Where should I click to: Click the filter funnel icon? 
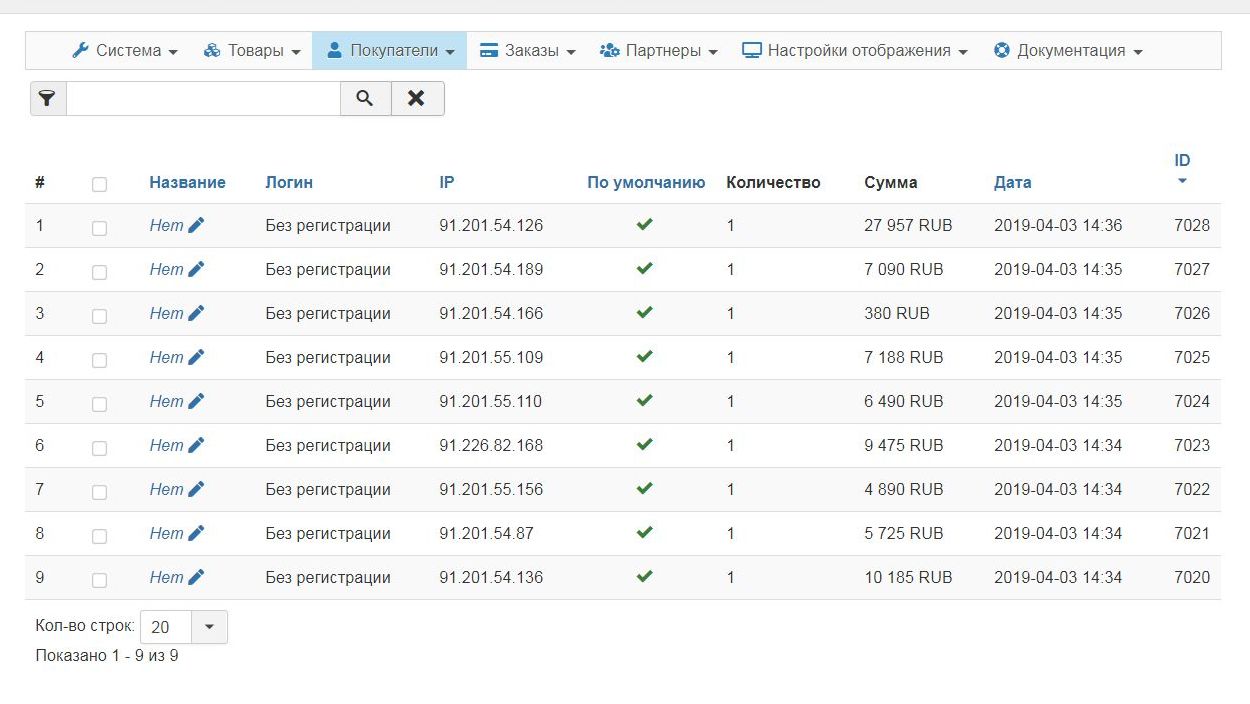click(47, 99)
